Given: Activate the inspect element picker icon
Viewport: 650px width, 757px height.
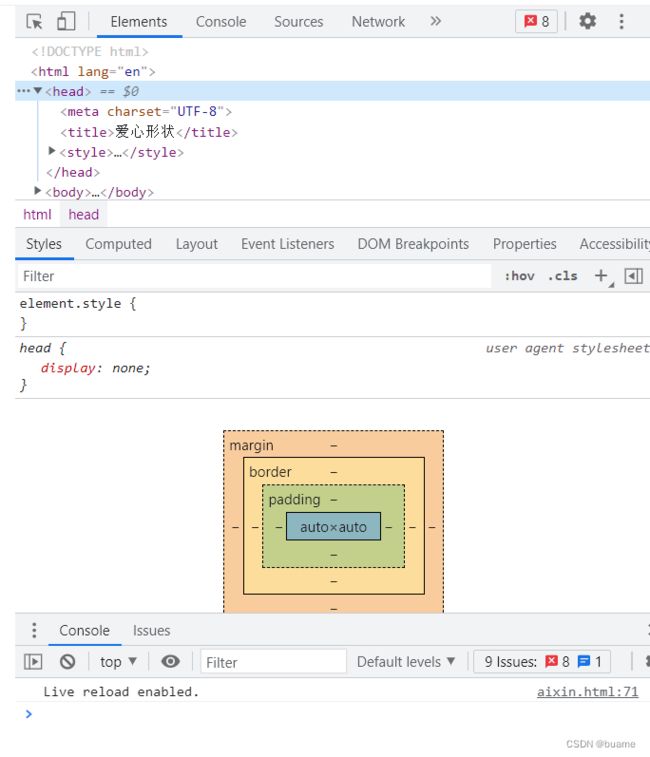Looking at the screenshot, I should (34, 21).
